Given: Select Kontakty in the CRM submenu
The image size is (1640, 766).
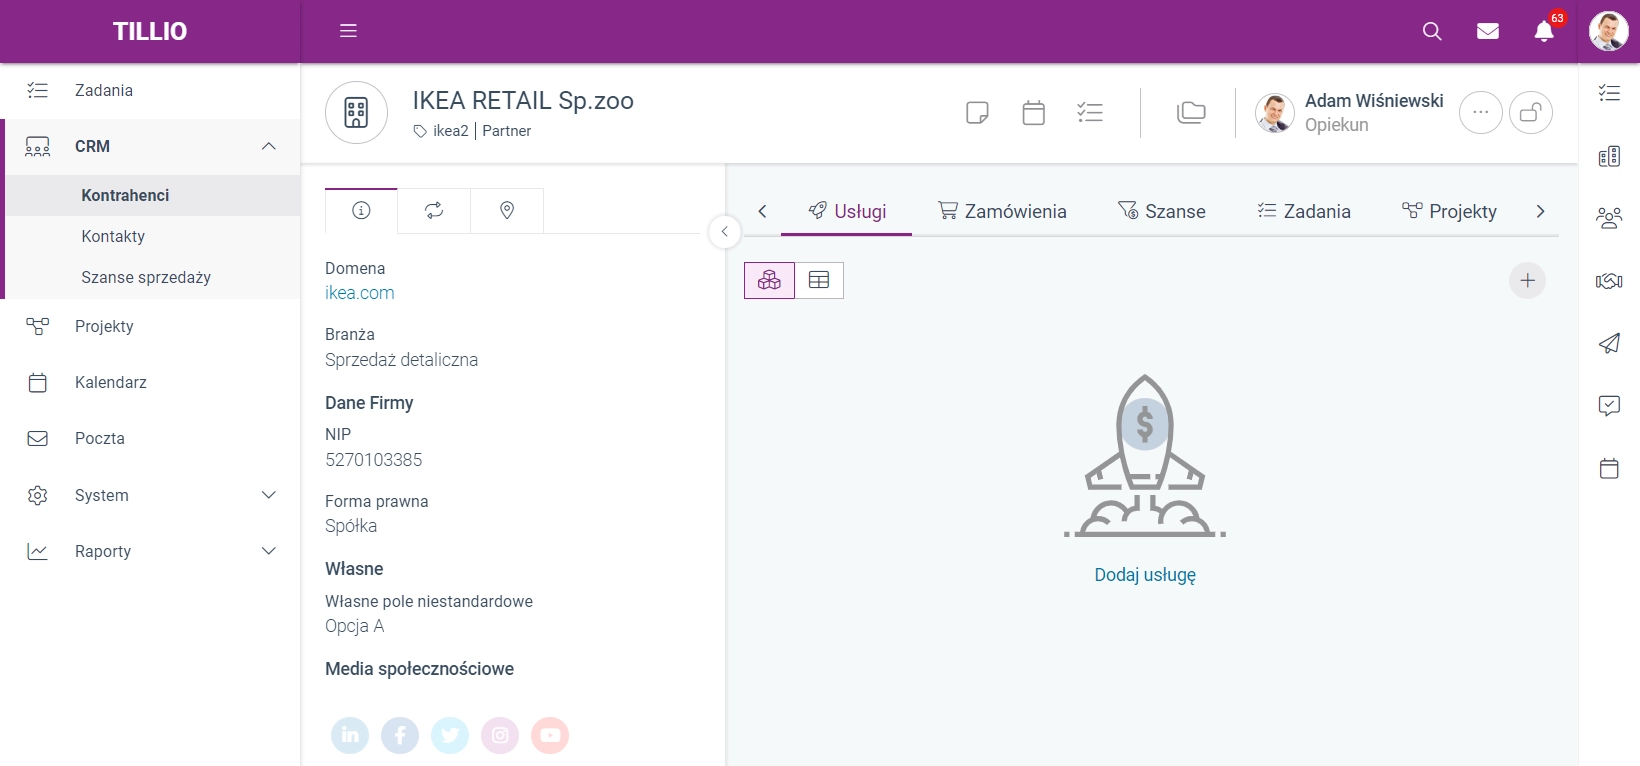Looking at the screenshot, I should click(153, 236).
